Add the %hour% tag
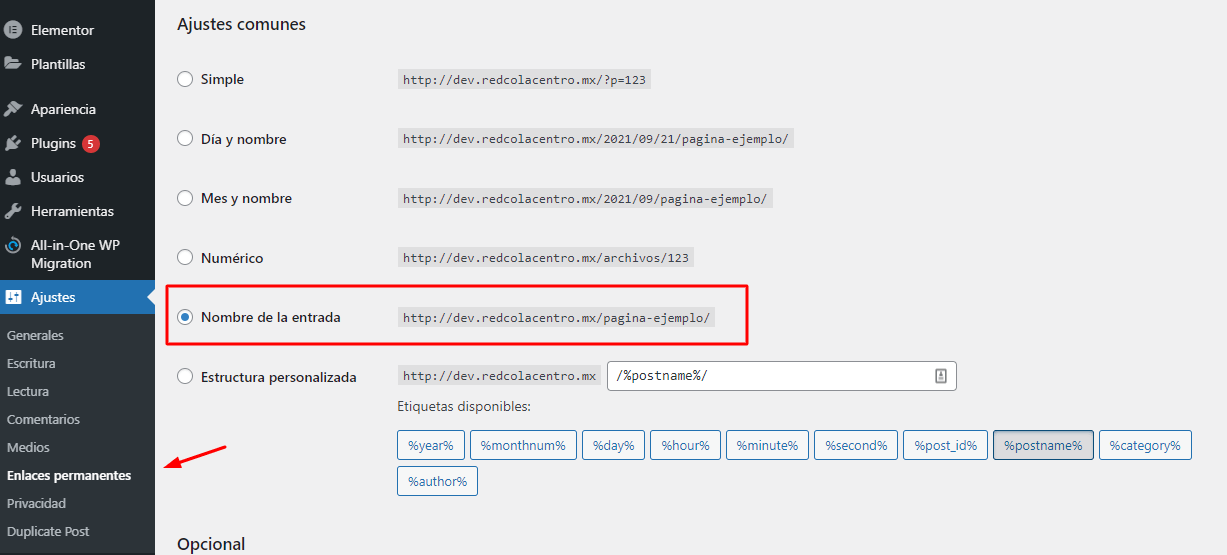Screen dimensions: 1227x555 coord(685,445)
